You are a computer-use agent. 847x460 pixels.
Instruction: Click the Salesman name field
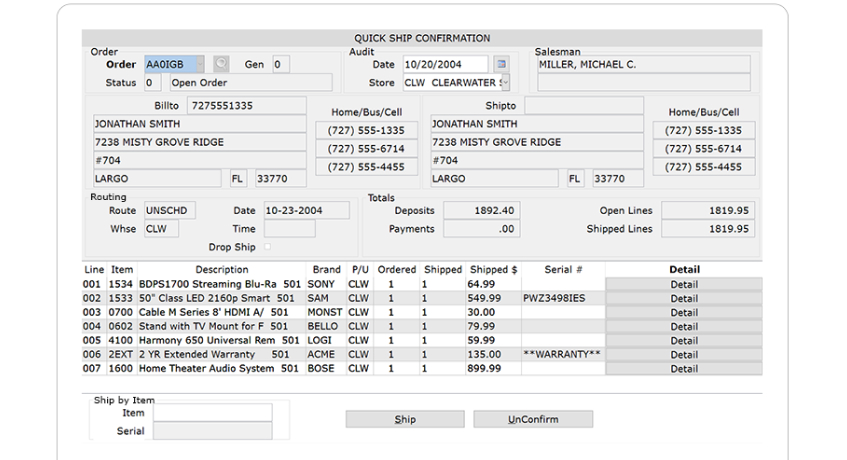pyautogui.click(x=643, y=65)
